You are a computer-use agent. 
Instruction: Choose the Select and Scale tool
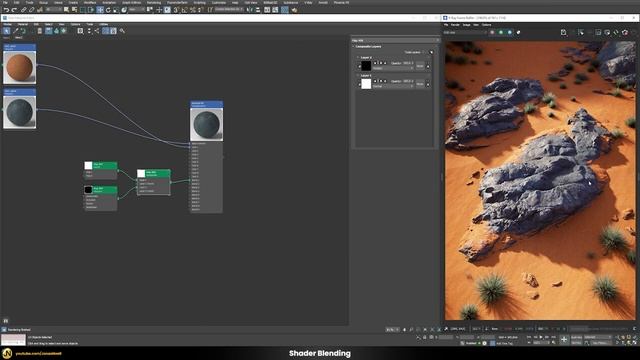click(116, 9)
